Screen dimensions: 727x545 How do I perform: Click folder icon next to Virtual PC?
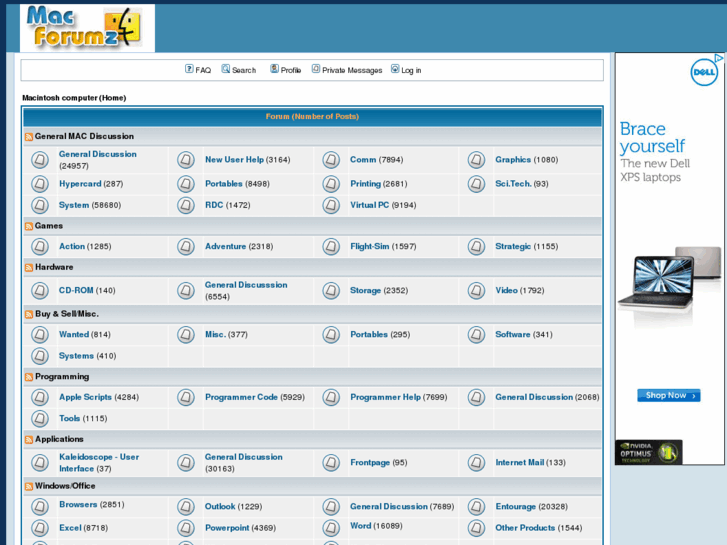331,205
